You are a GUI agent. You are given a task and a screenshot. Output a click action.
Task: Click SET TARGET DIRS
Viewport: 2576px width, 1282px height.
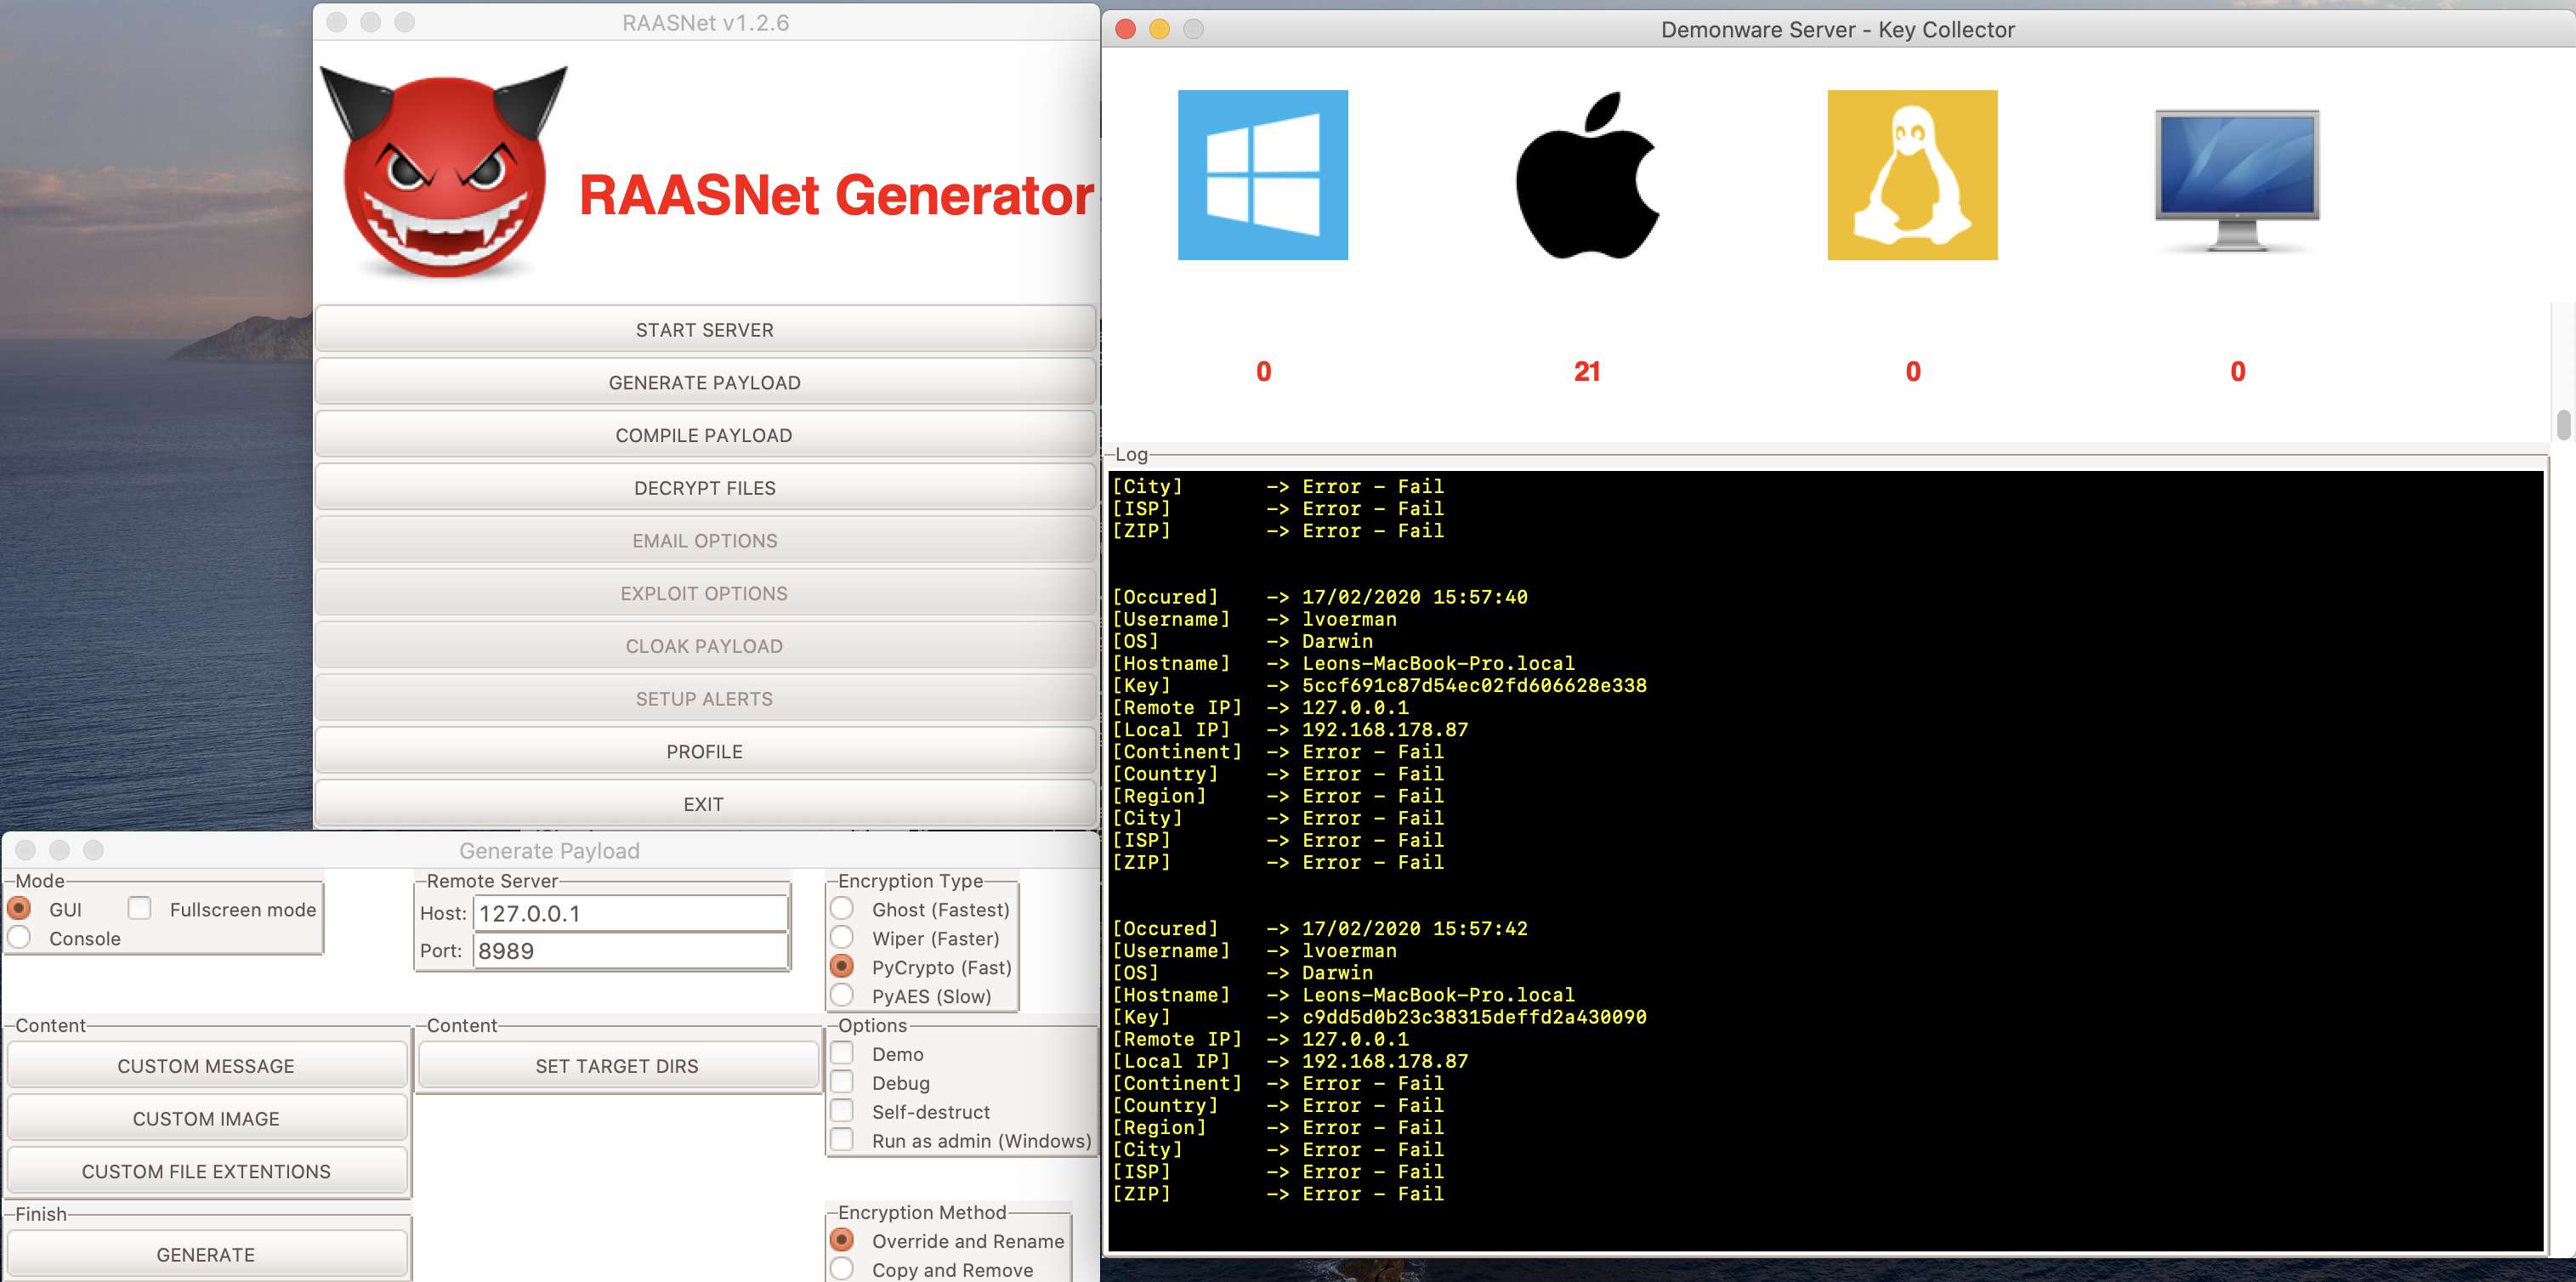(616, 1065)
